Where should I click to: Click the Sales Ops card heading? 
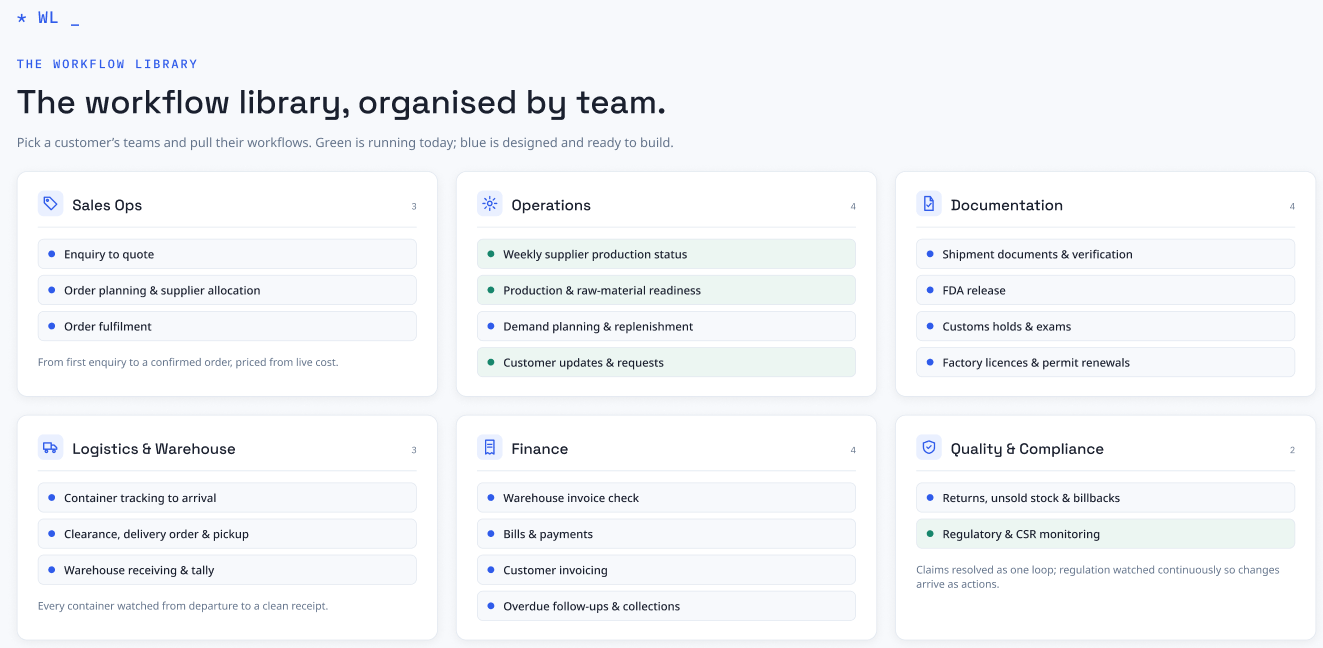pos(107,205)
